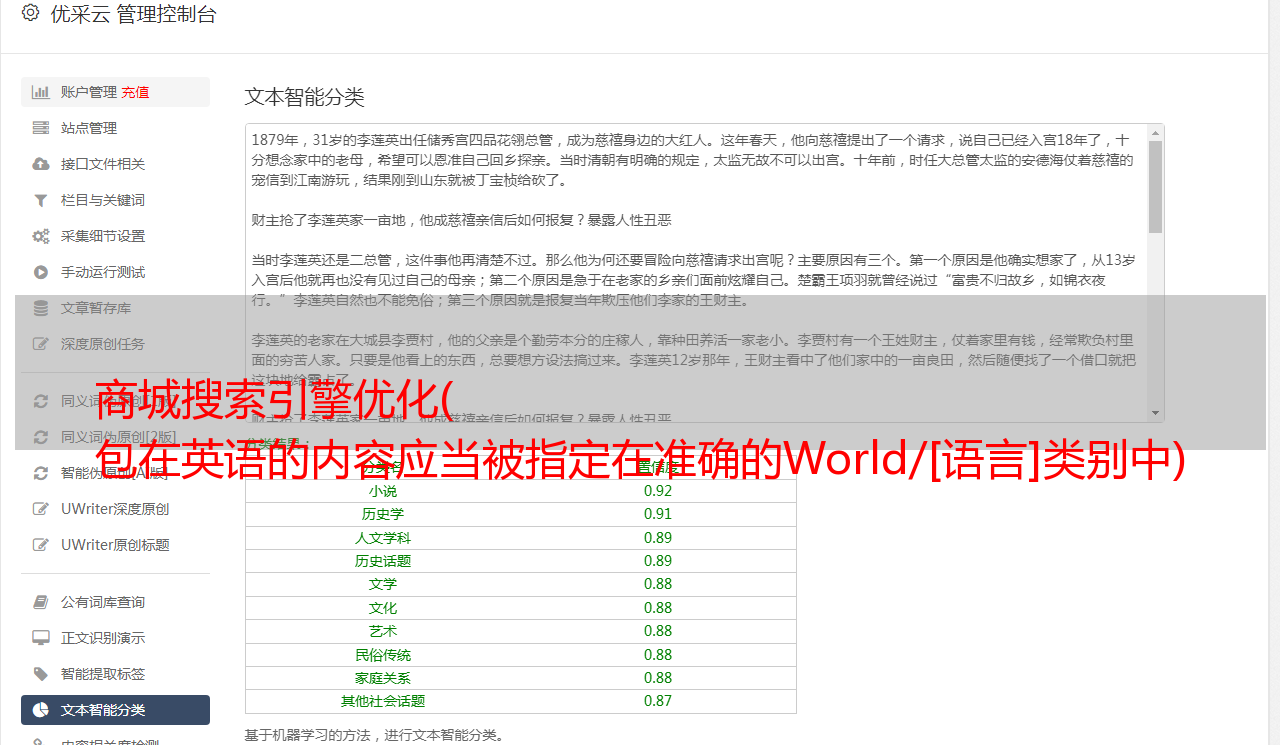Click the 民俗传统 category cell
Screen dimensions: 1280x745
pos(382,655)
